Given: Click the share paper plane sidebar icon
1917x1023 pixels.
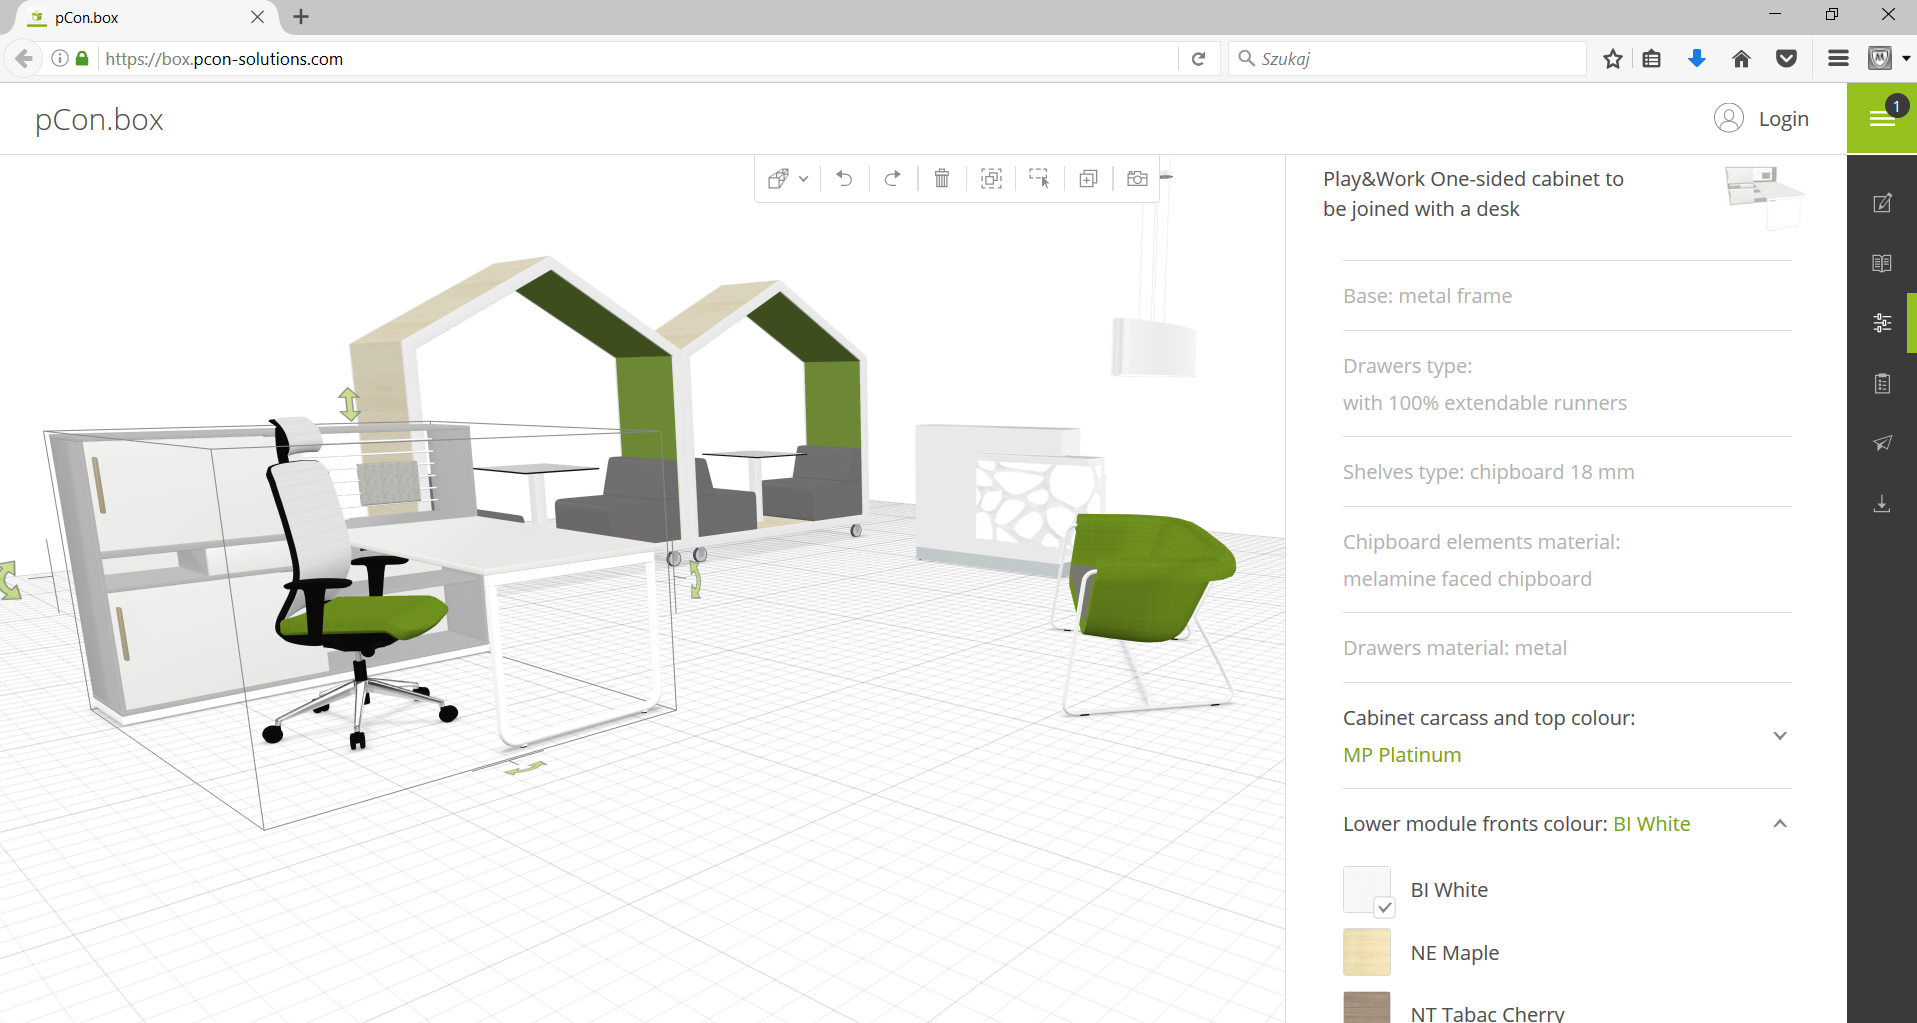Looking at the screenshot, I should coord(1882,443).
